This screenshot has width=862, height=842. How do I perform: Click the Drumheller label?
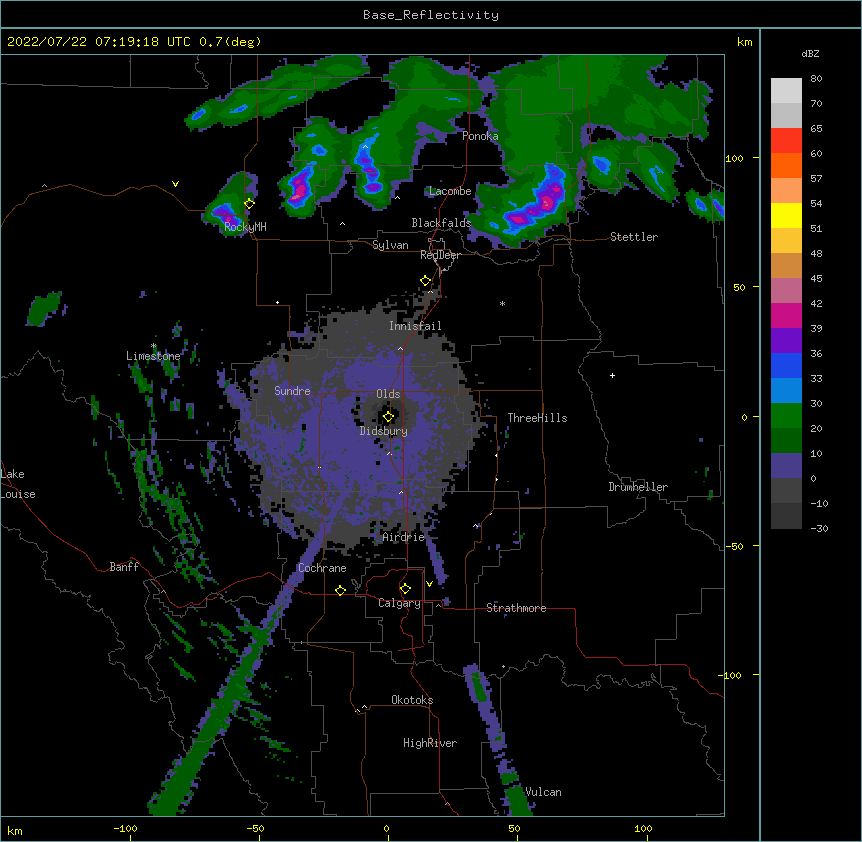click(x=638, y=487)
